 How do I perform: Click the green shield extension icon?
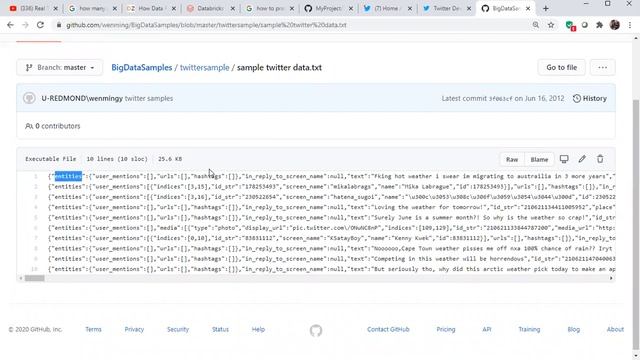point(570,25)
